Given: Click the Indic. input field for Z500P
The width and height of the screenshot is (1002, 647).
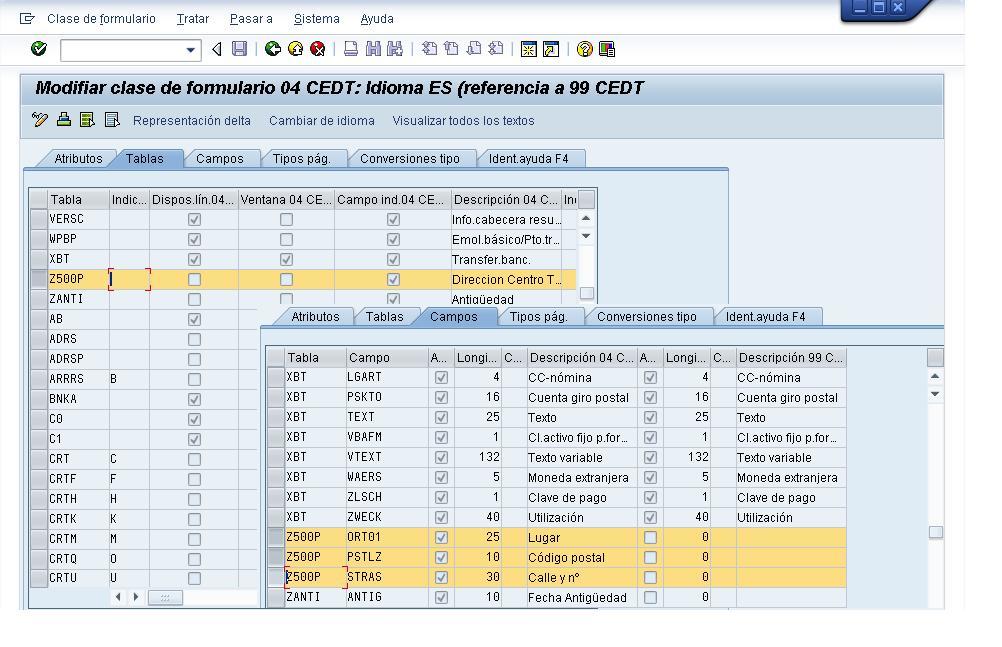Looking at the screenshot, I should tap(130, 279).
